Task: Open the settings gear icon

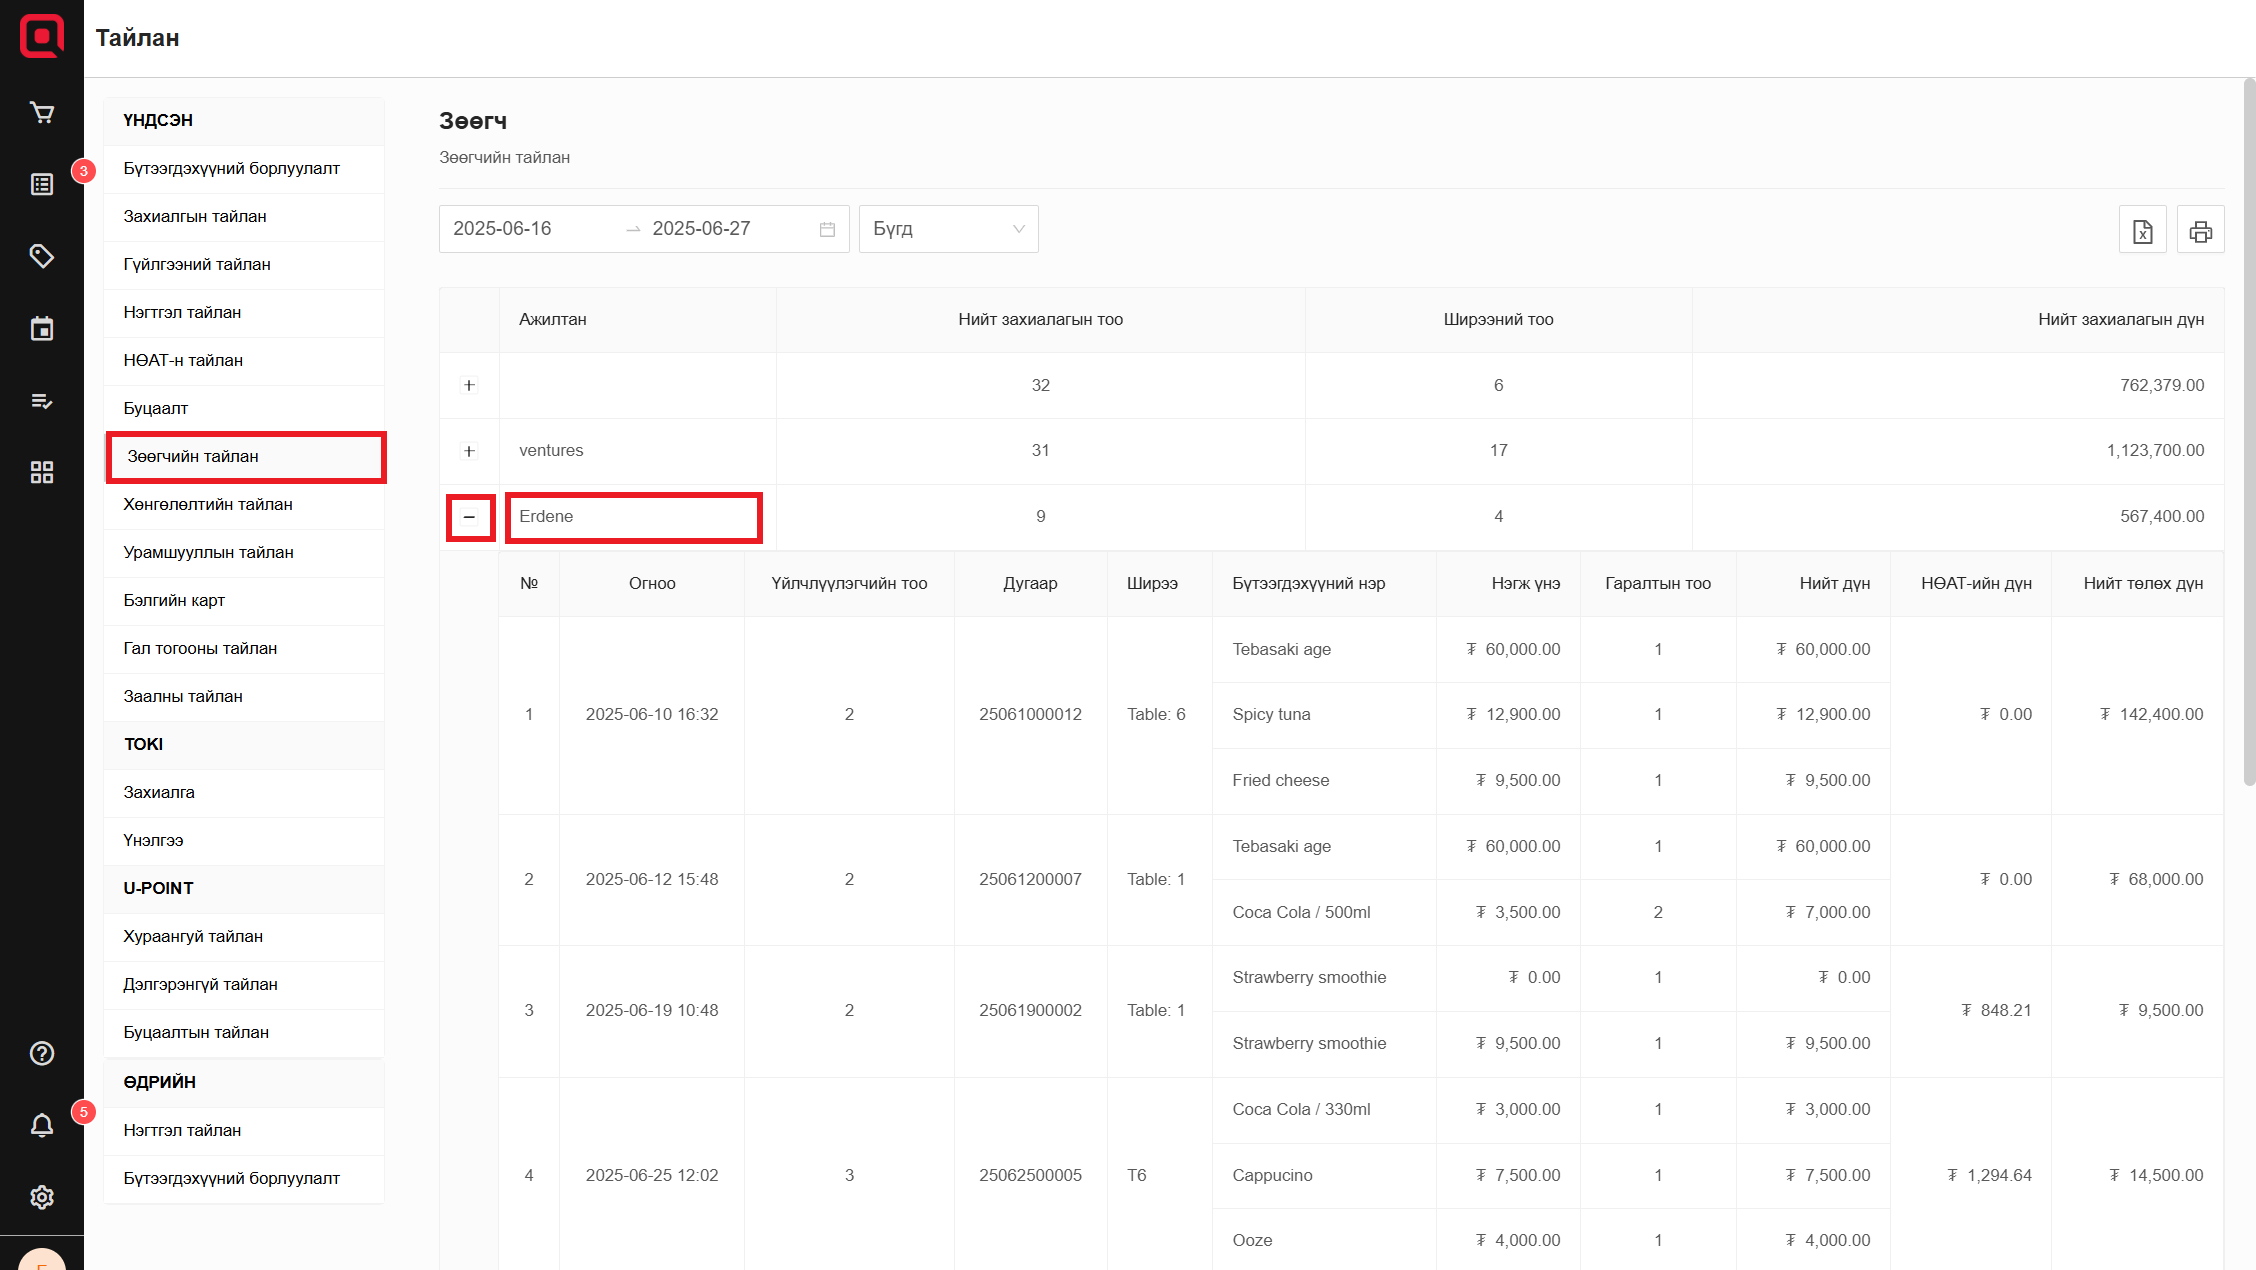Action: point(41,1197)
